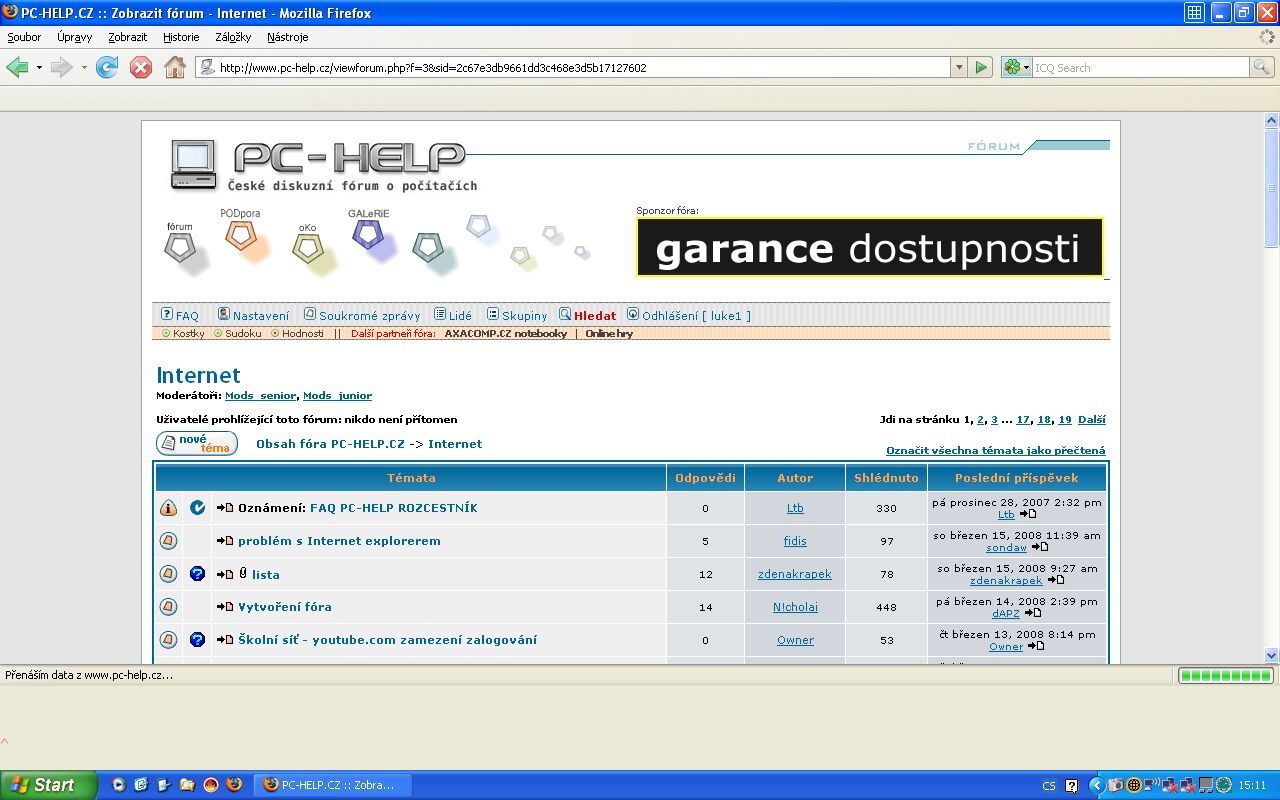Click the green Go arrow beside URL bar
Screen dimensions: 1280x800
981,68
